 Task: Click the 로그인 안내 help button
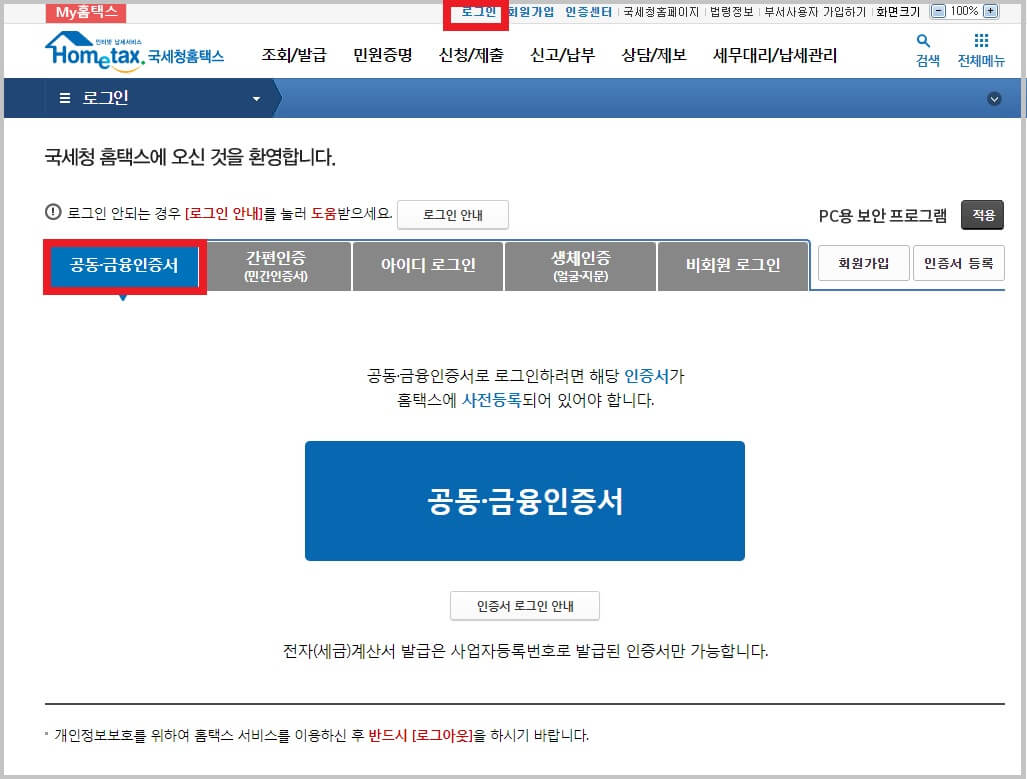click(453, 214)
